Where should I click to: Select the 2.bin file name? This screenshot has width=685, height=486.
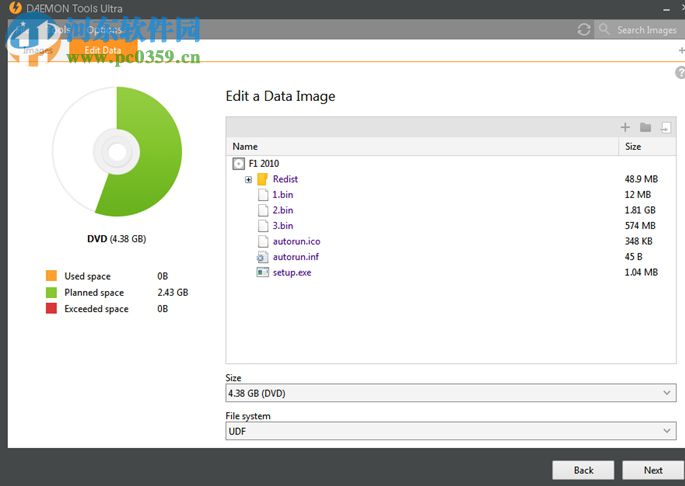(283, 210)
